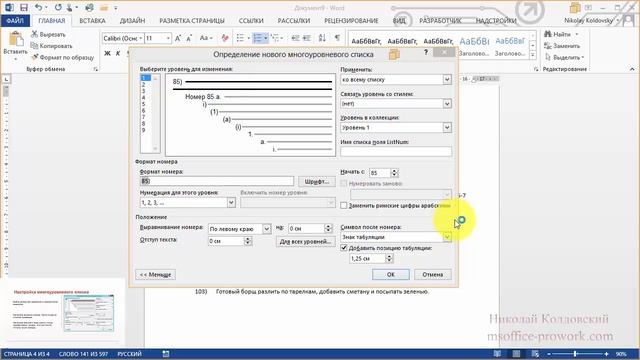
Task: Open the font name Calibri dropdown
Action: point(140,38)
